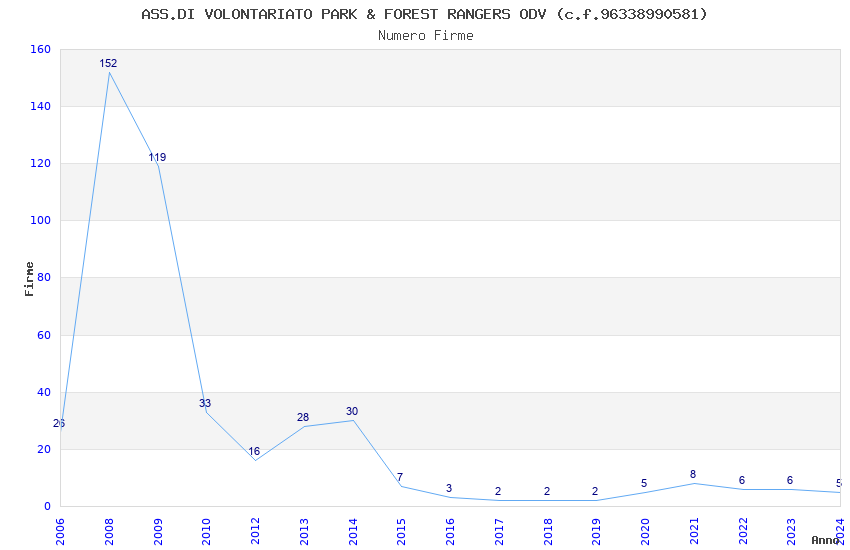850x550 pixels.
Task: Click the data label 26 at left edge
Action: (x=59, y=424)
